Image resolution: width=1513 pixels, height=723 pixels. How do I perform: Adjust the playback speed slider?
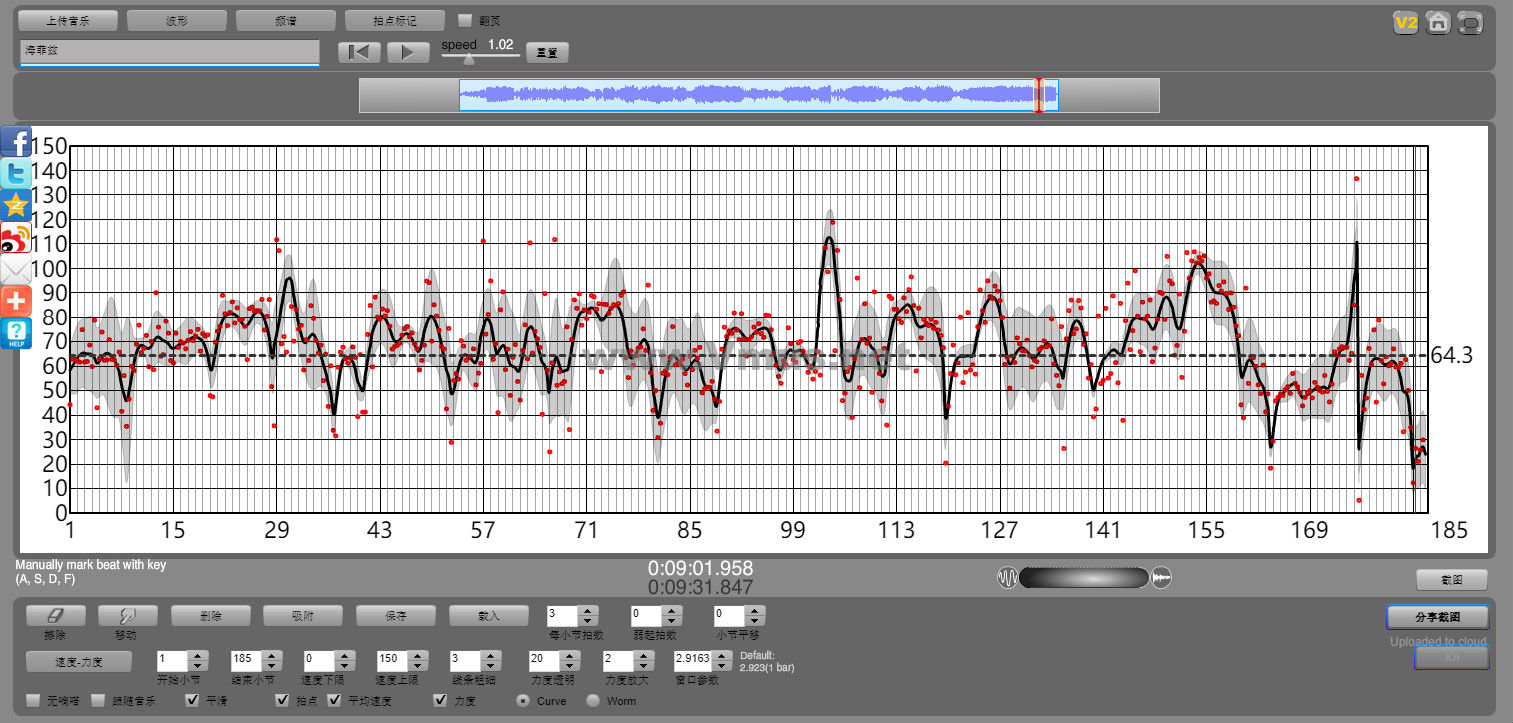(469, 59)
